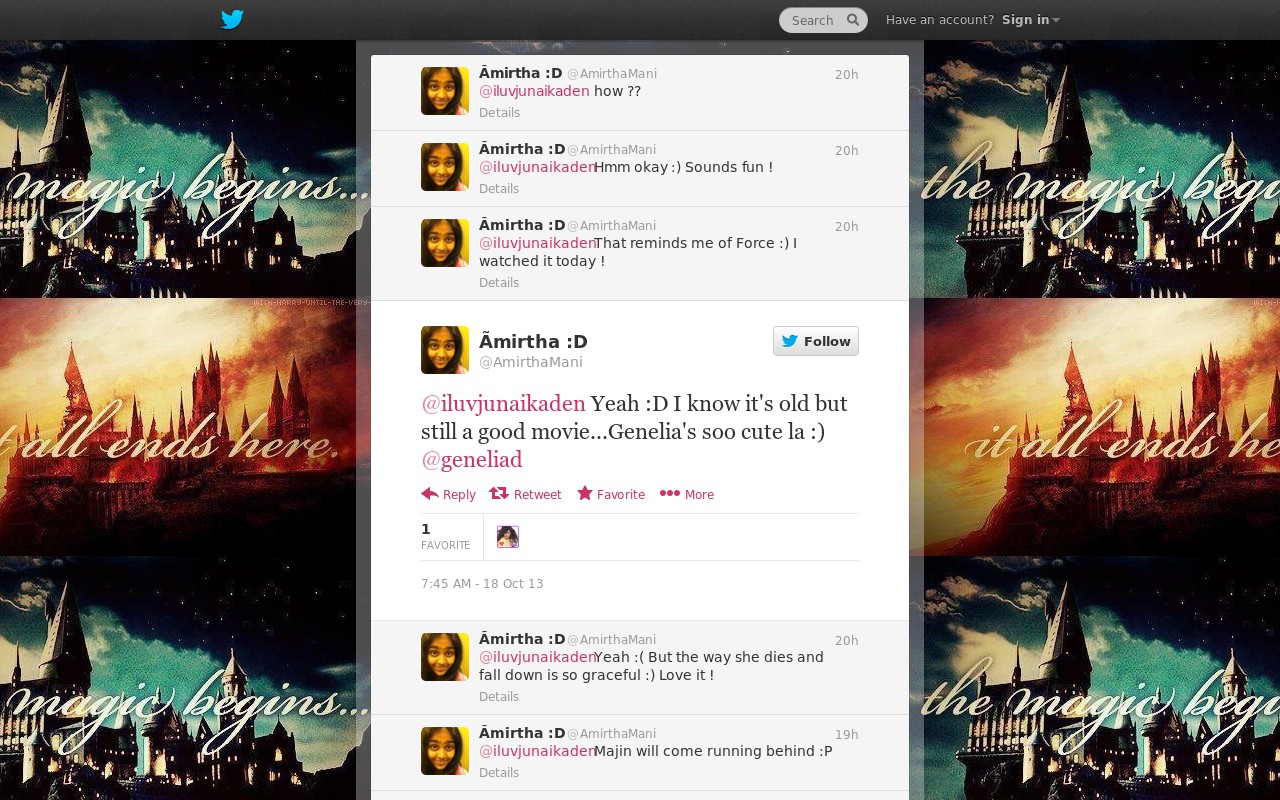Click the 1 FAVORITE count
Viewport: 1280px width, 800px height.
[445, 536]
